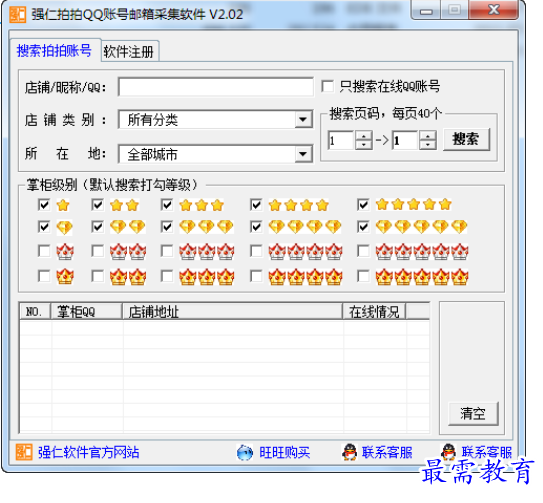Click the rightmost 联系客服 link
Viewport: 543px width, 503px height.
click(487, 452)
